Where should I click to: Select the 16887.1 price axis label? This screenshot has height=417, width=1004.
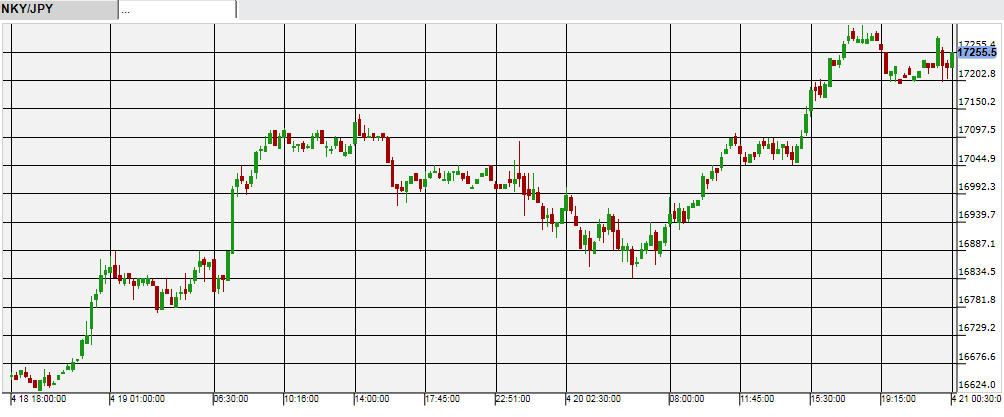[977, 244]
